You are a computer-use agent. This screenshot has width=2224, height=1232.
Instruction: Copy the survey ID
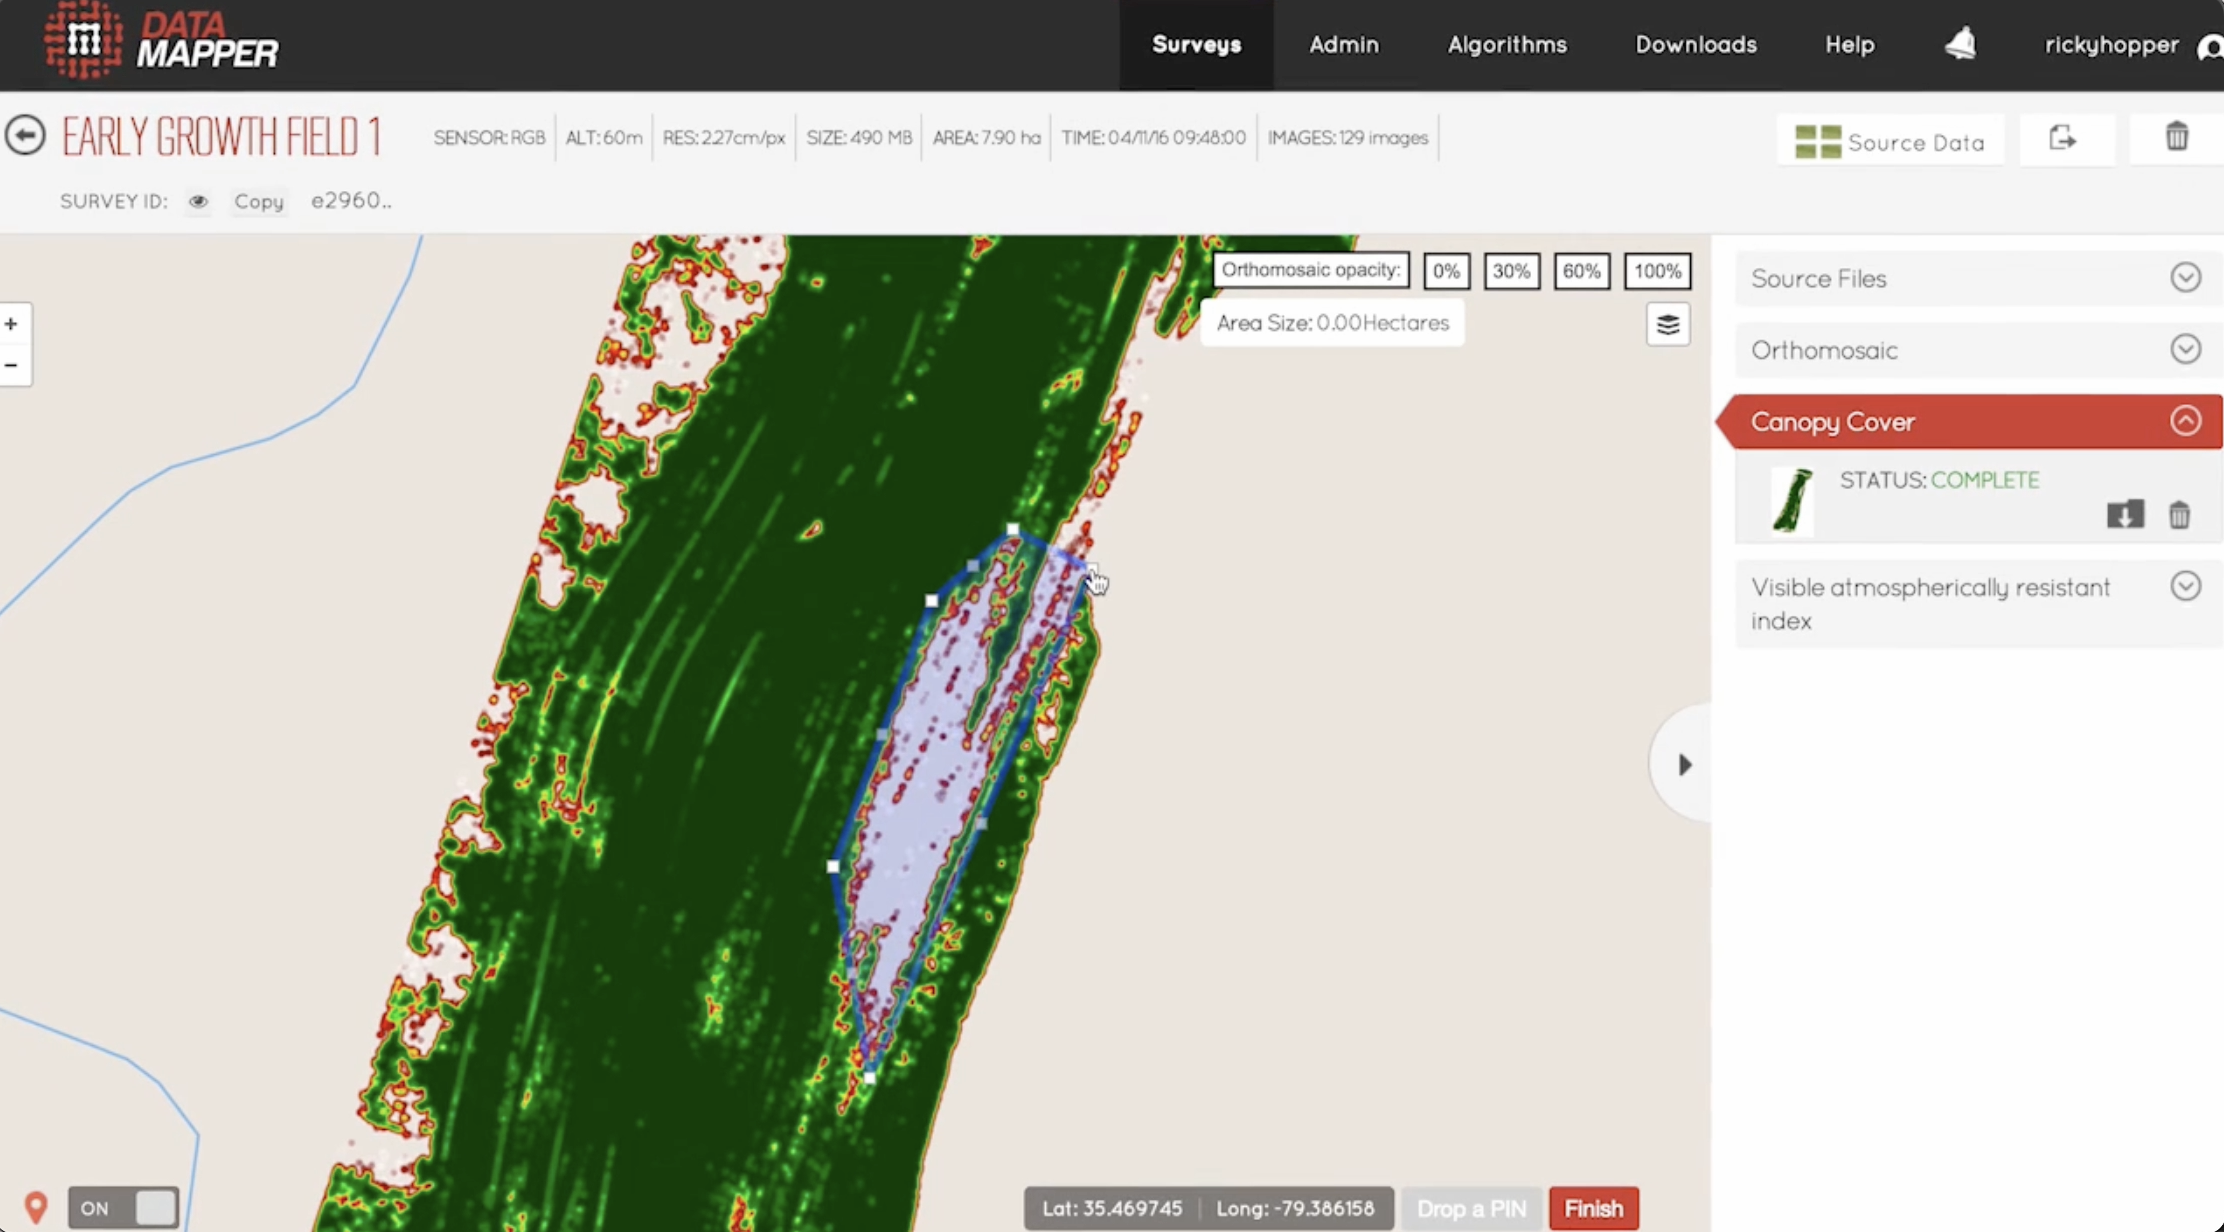coord(259,201)
